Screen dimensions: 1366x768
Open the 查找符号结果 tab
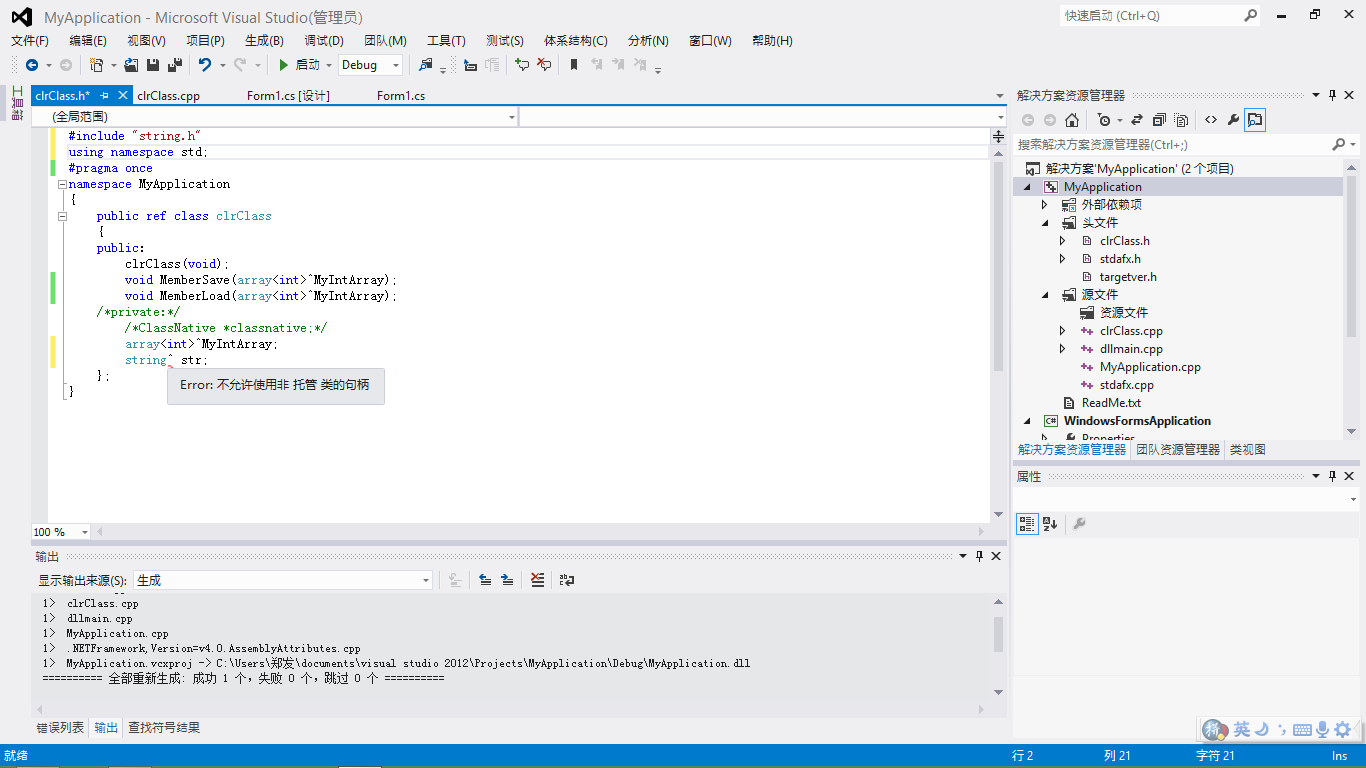pyautogui.click(x=164, y=728)
